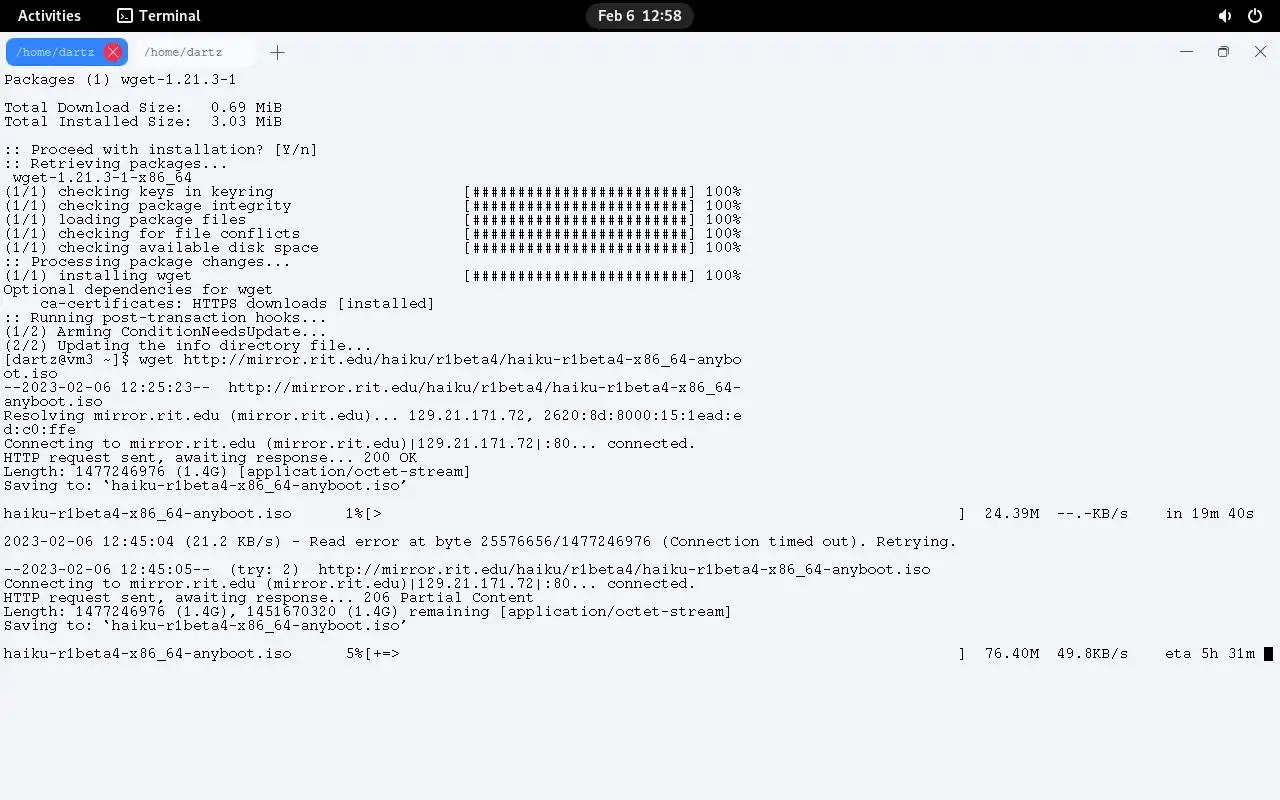Maximize or restore the terminal window
The width and height of the screenshot is (1280, 800).
click(x=1223, y=52)
